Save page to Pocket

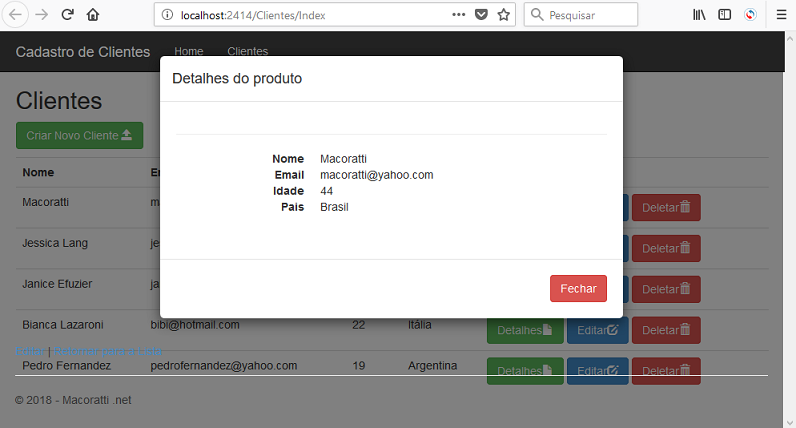481,15
